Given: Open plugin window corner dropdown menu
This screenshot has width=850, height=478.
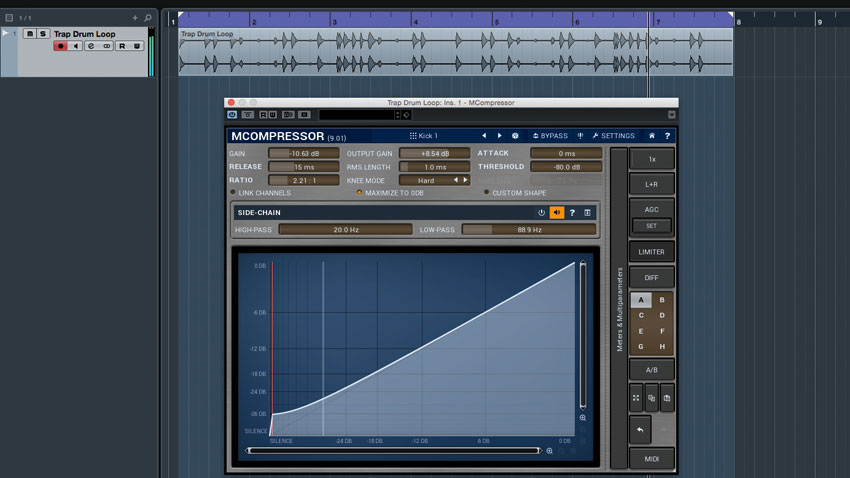Looking at the screenshot, I should [x=672, y=115].
